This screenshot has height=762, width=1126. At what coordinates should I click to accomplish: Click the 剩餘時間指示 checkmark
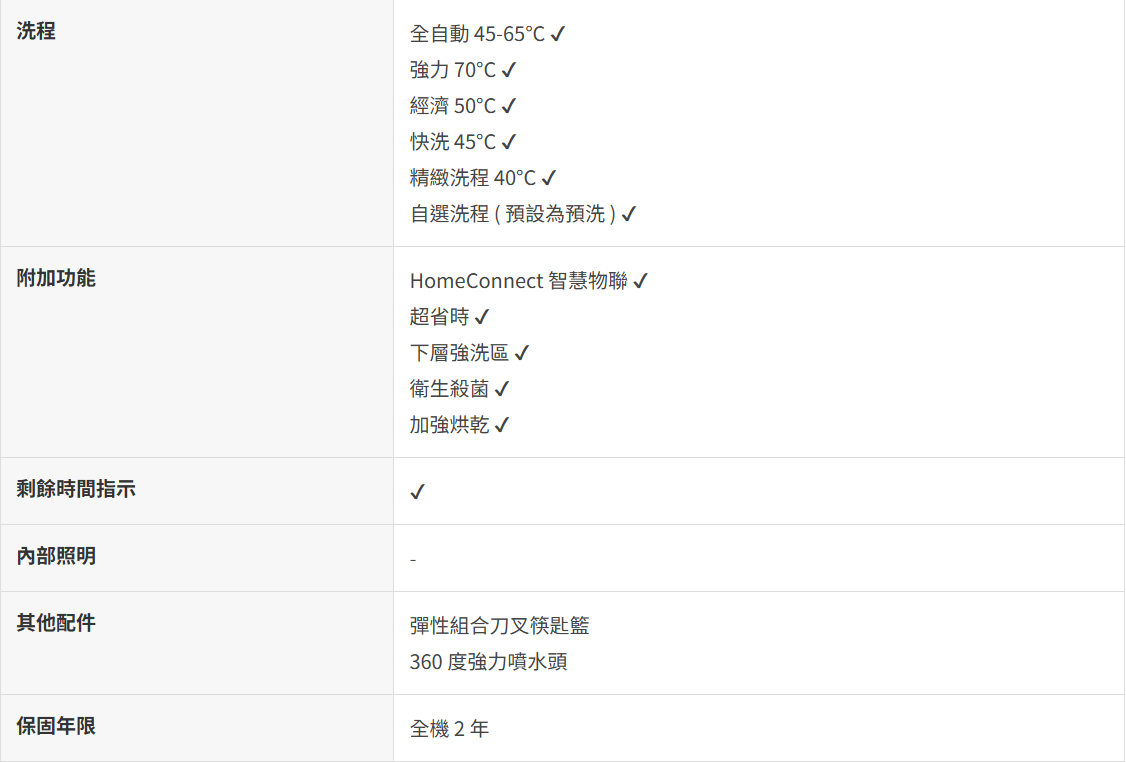(x=418, y=492)
